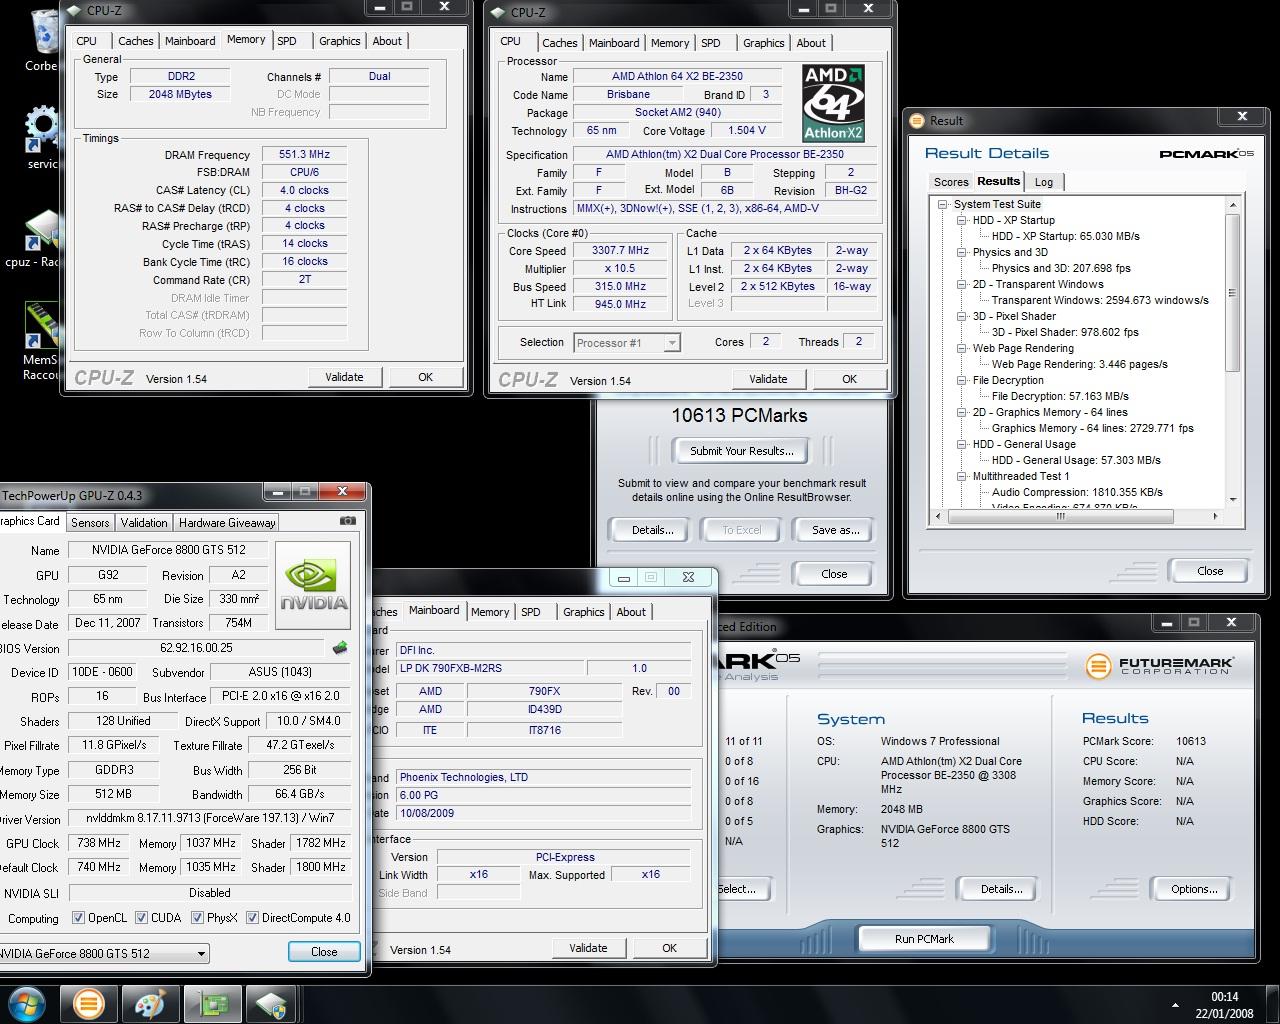Toggle the PhysX checkbox
This screenshot has width=1280, height=1024.
point(198,917)
